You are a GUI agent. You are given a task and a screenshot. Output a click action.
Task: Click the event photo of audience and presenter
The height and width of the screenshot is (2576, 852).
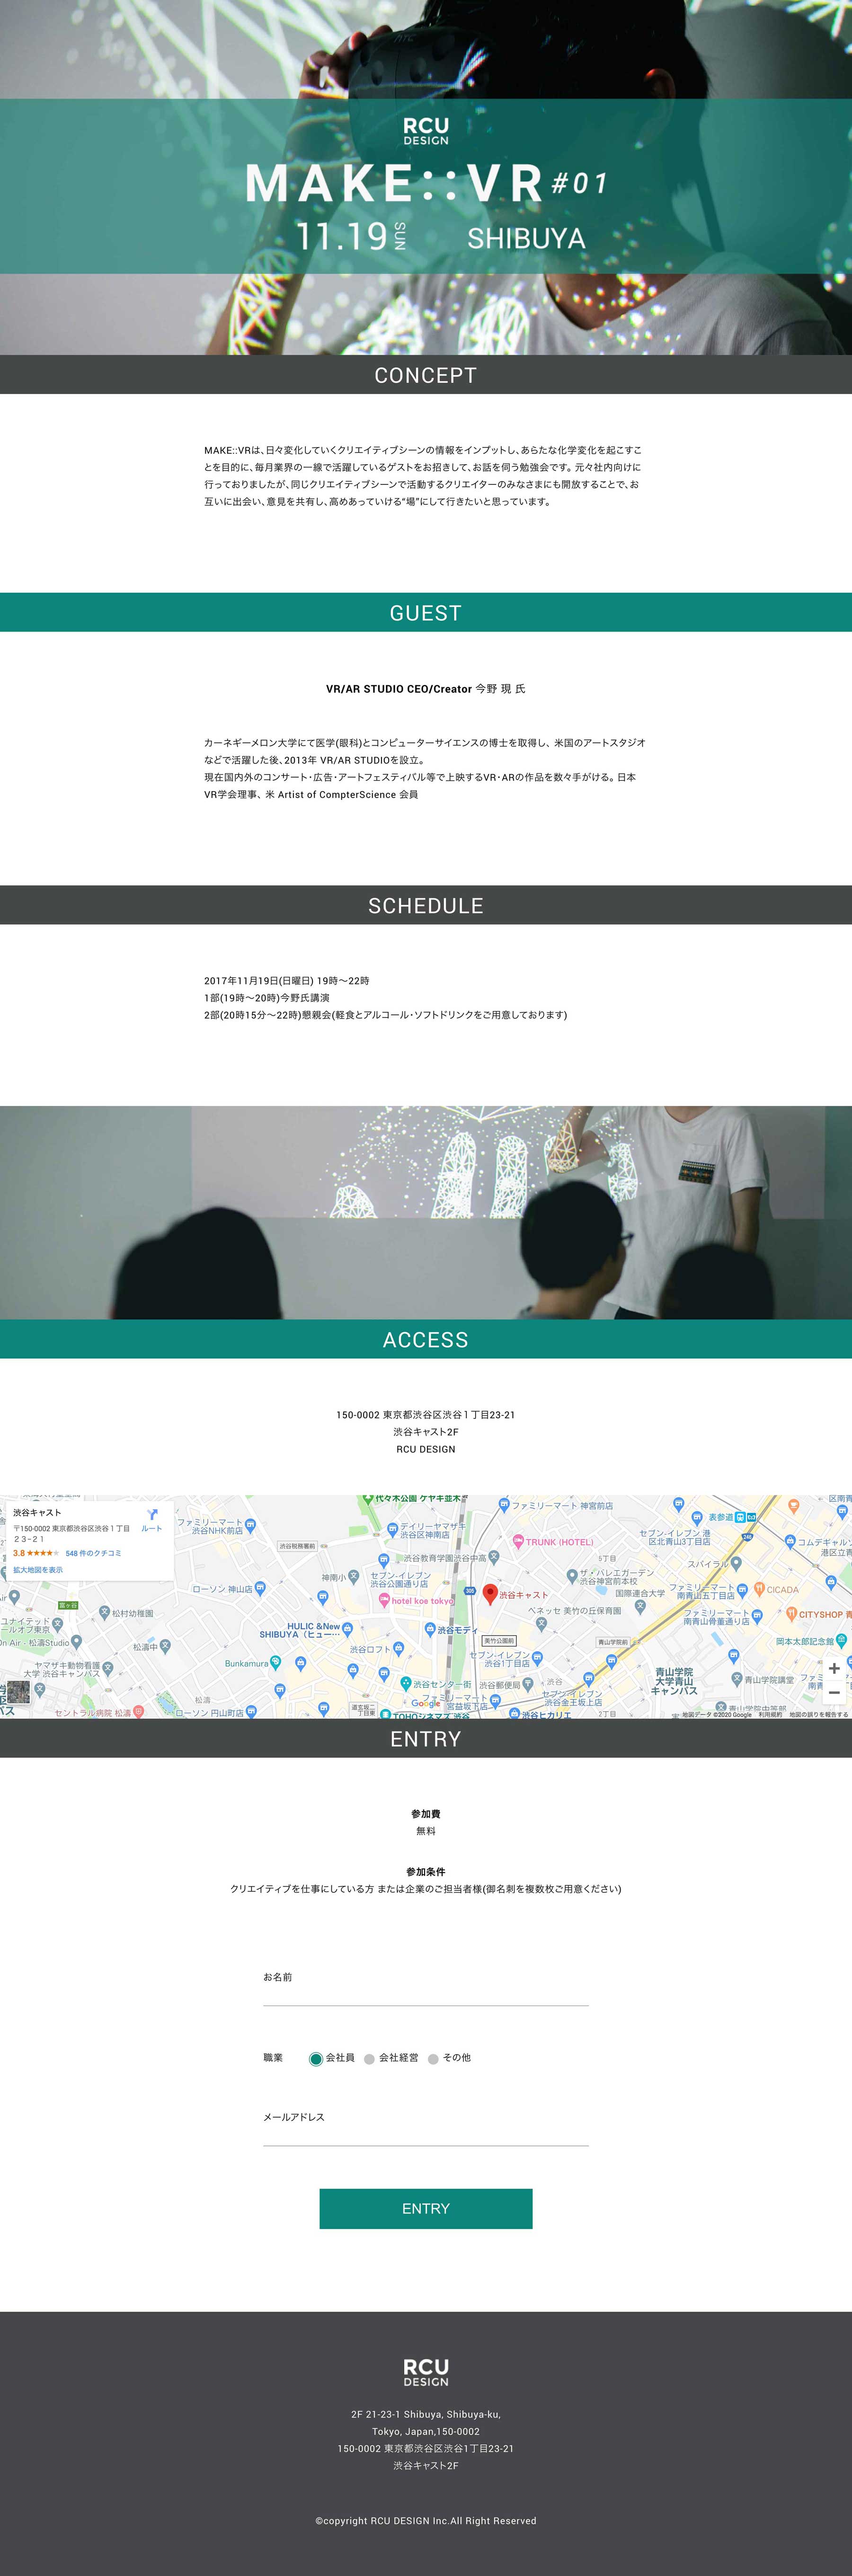click(426, 1213)
